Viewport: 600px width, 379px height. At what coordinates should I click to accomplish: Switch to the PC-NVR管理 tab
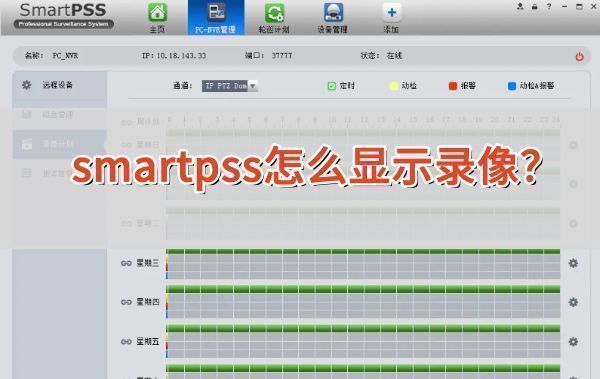pos(216,18)
